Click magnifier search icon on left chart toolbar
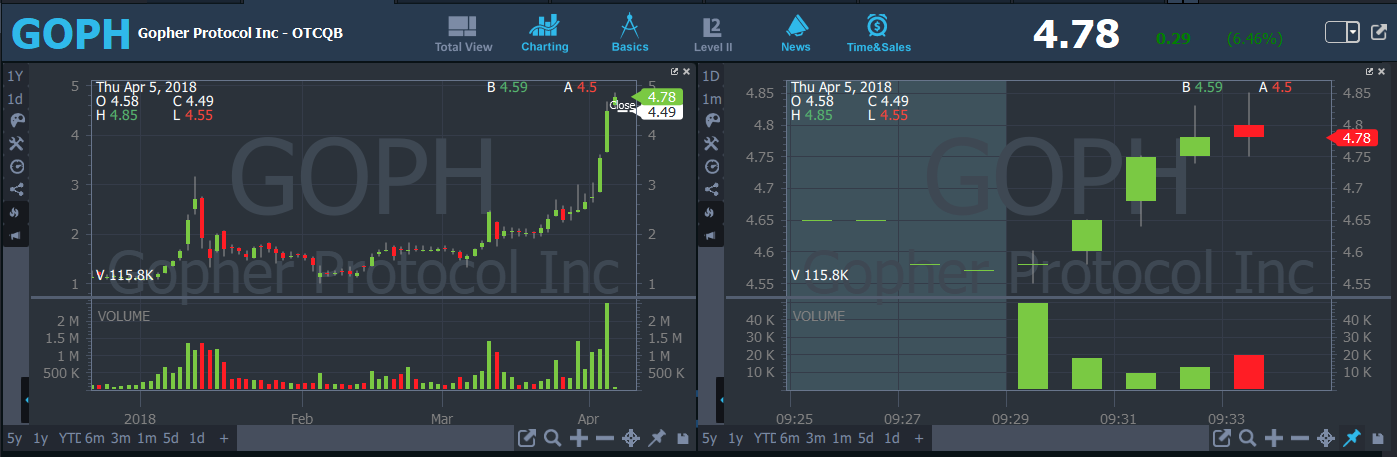1397x457 pixels. [552, 438]
